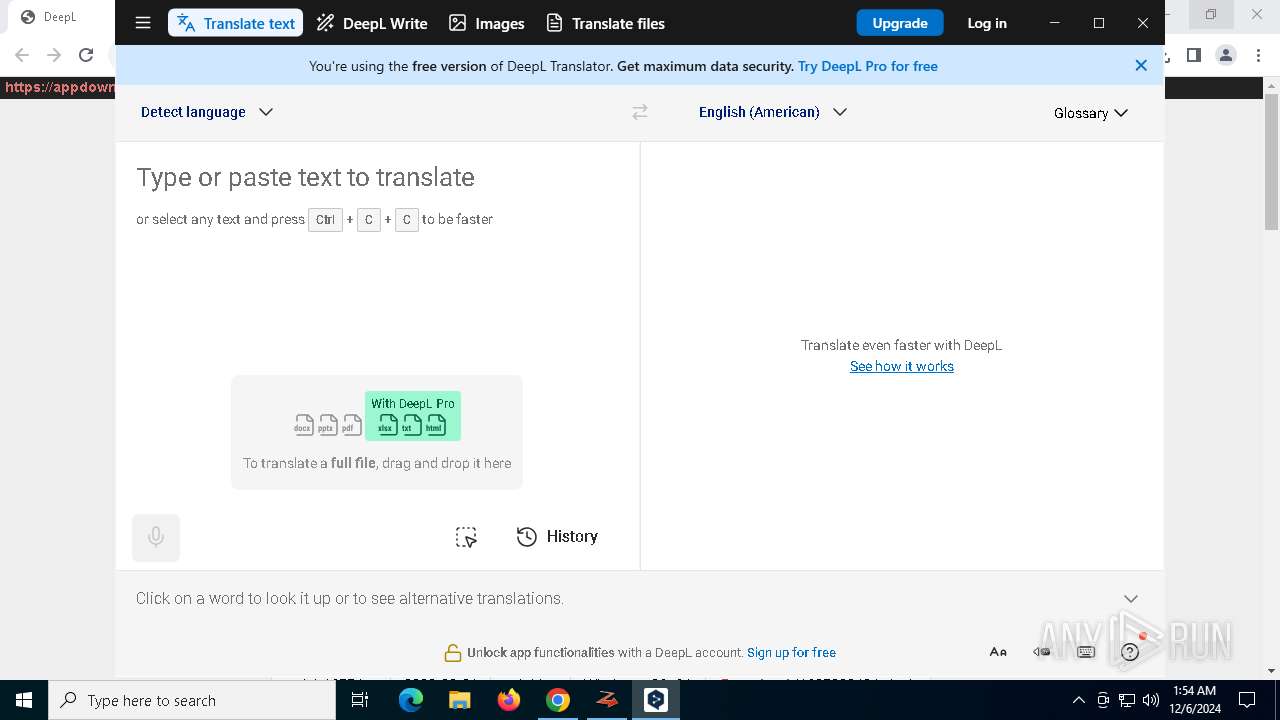Click the browser profile avatar icon
The image size is (1280, 720).
point(1226,55)
